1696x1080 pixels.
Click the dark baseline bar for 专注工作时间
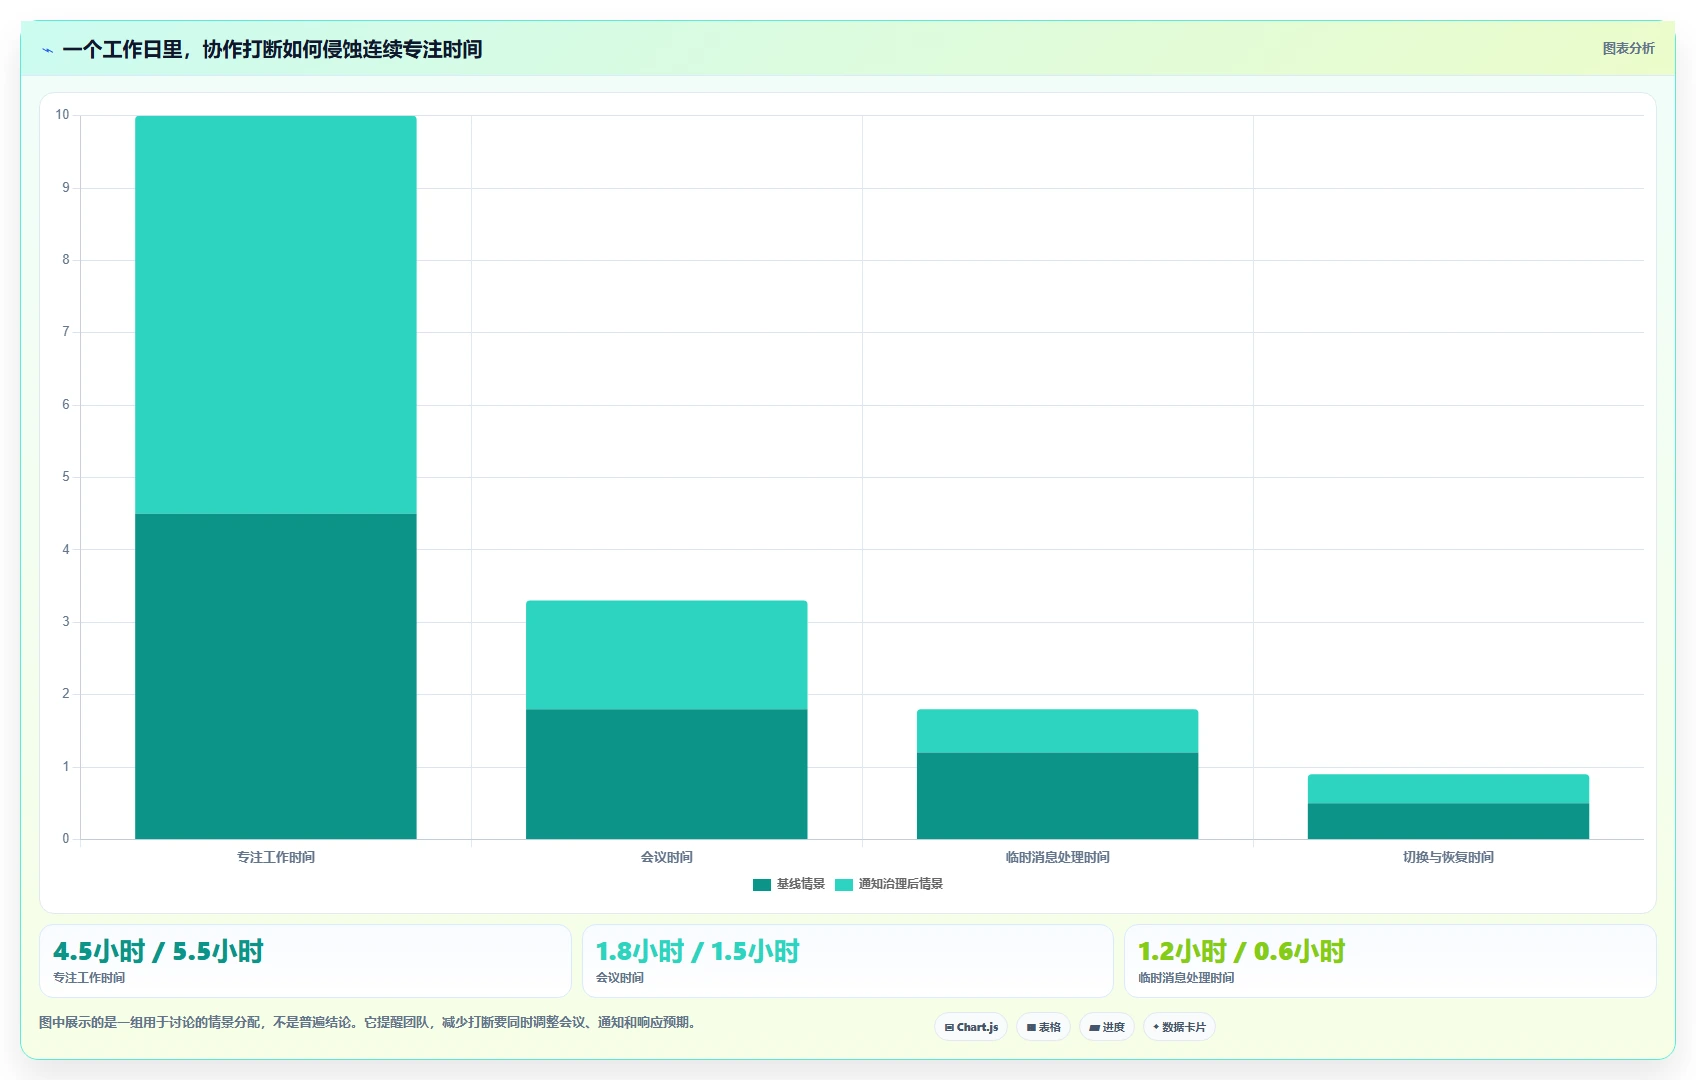276,677
